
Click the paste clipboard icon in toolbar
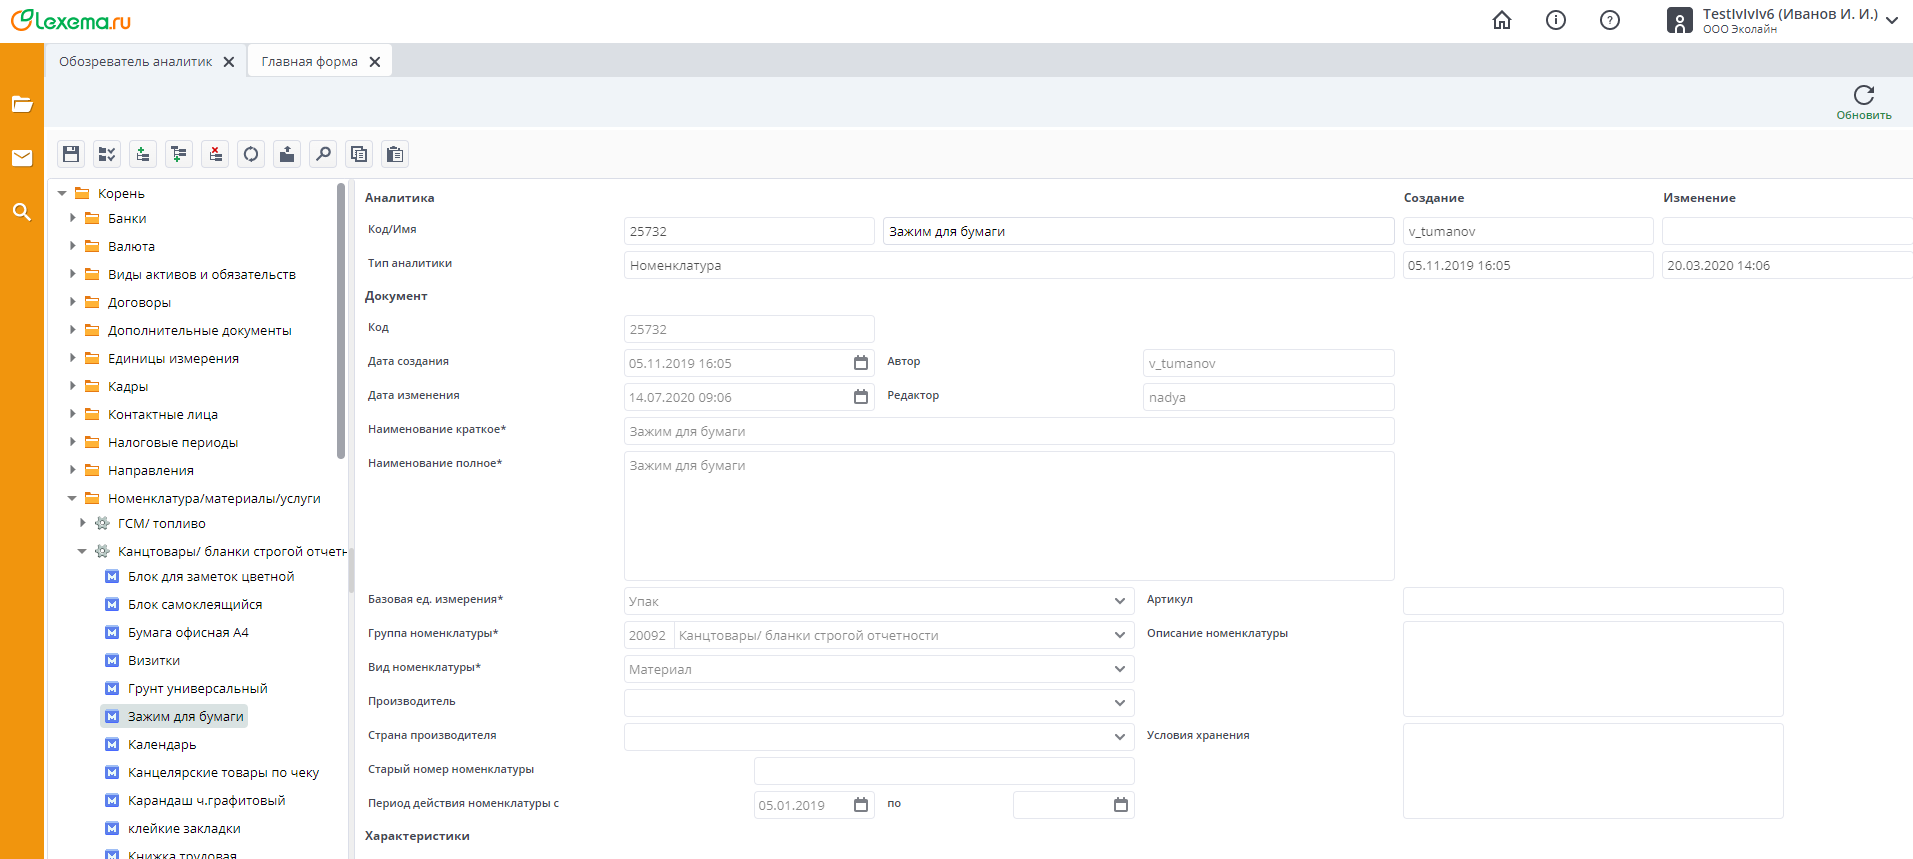(395, 154)
